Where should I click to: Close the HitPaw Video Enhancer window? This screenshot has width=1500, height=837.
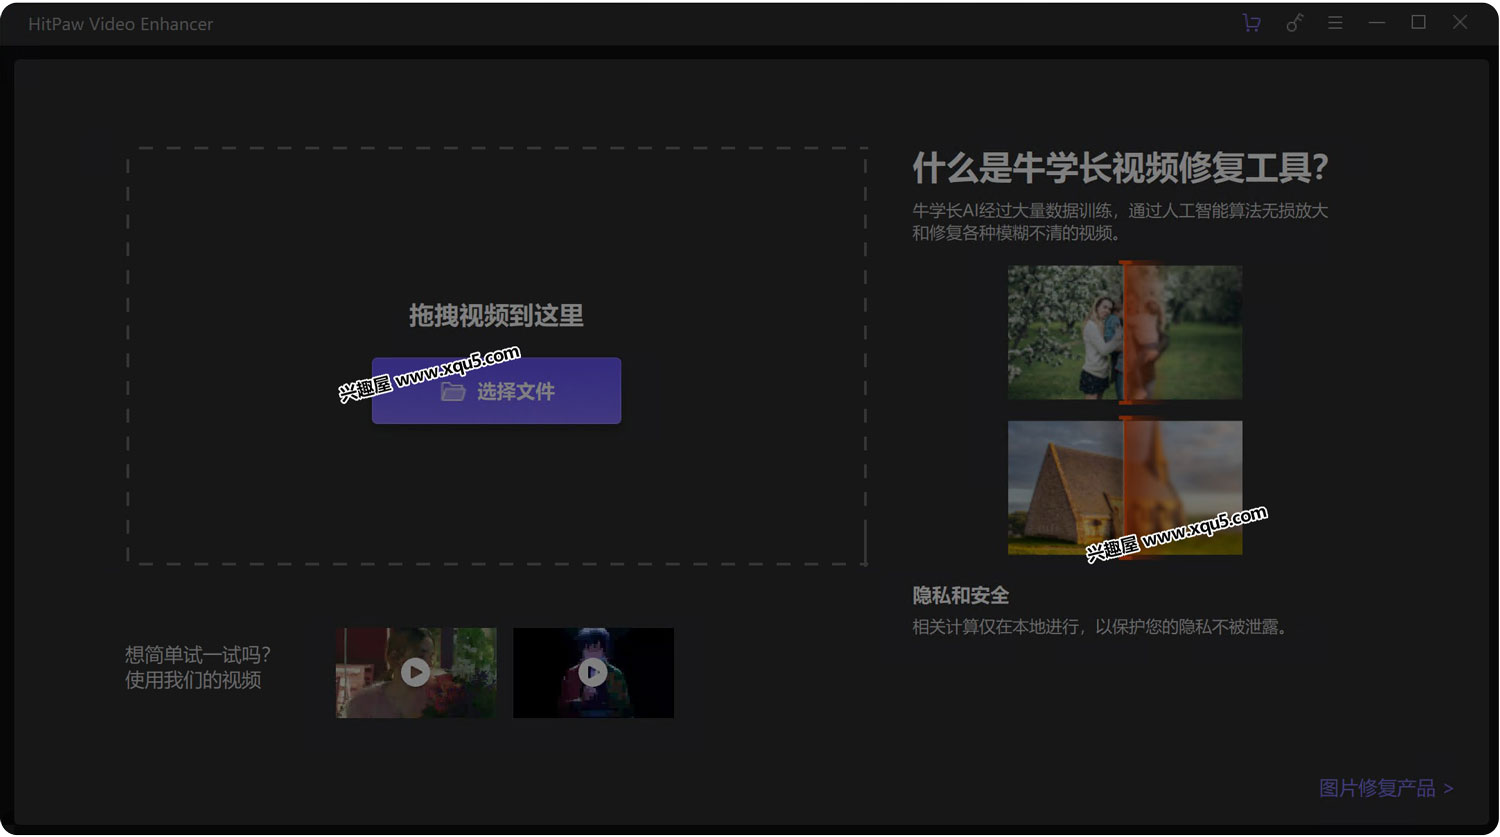tap(1460, 23)
